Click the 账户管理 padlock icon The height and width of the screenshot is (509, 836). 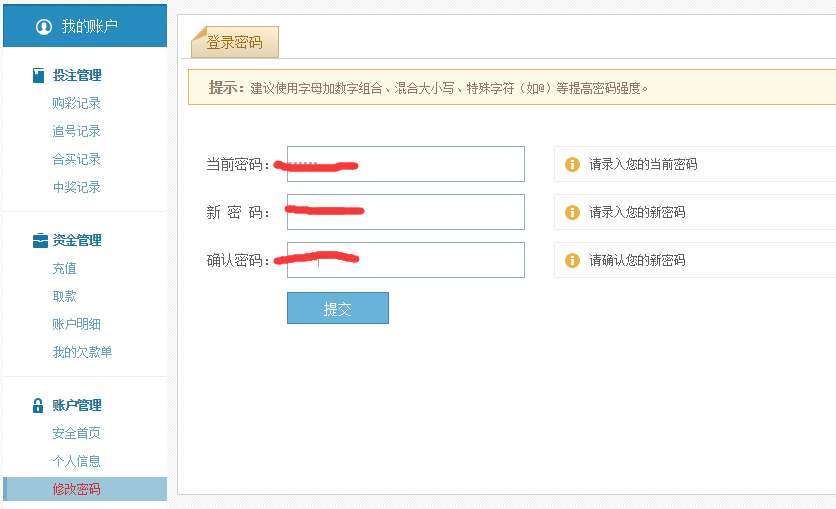pos(38,406)
